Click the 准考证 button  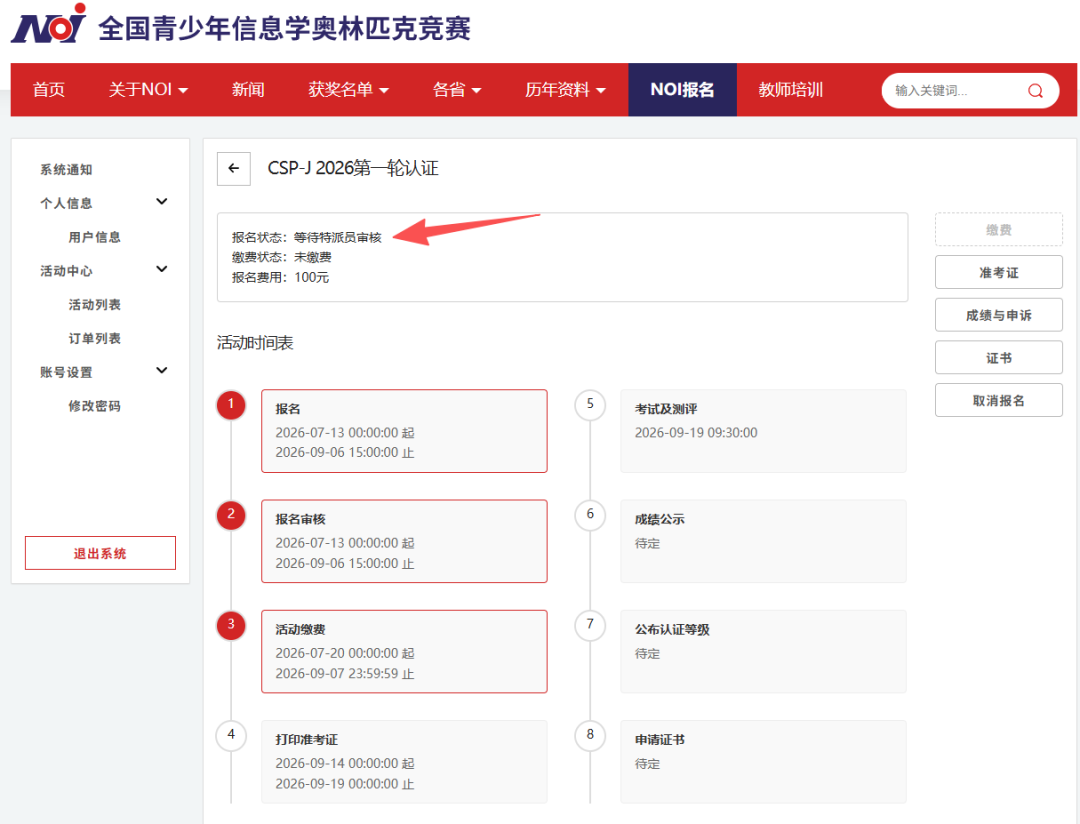tap(999, 273)
